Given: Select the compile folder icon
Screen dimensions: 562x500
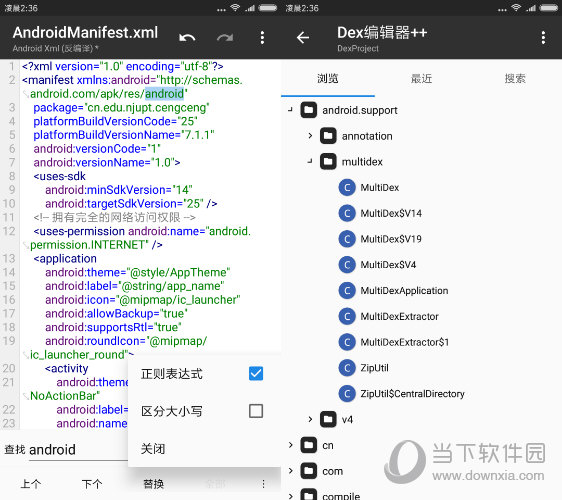Looking at the screenshot, I should coord(309,495).
